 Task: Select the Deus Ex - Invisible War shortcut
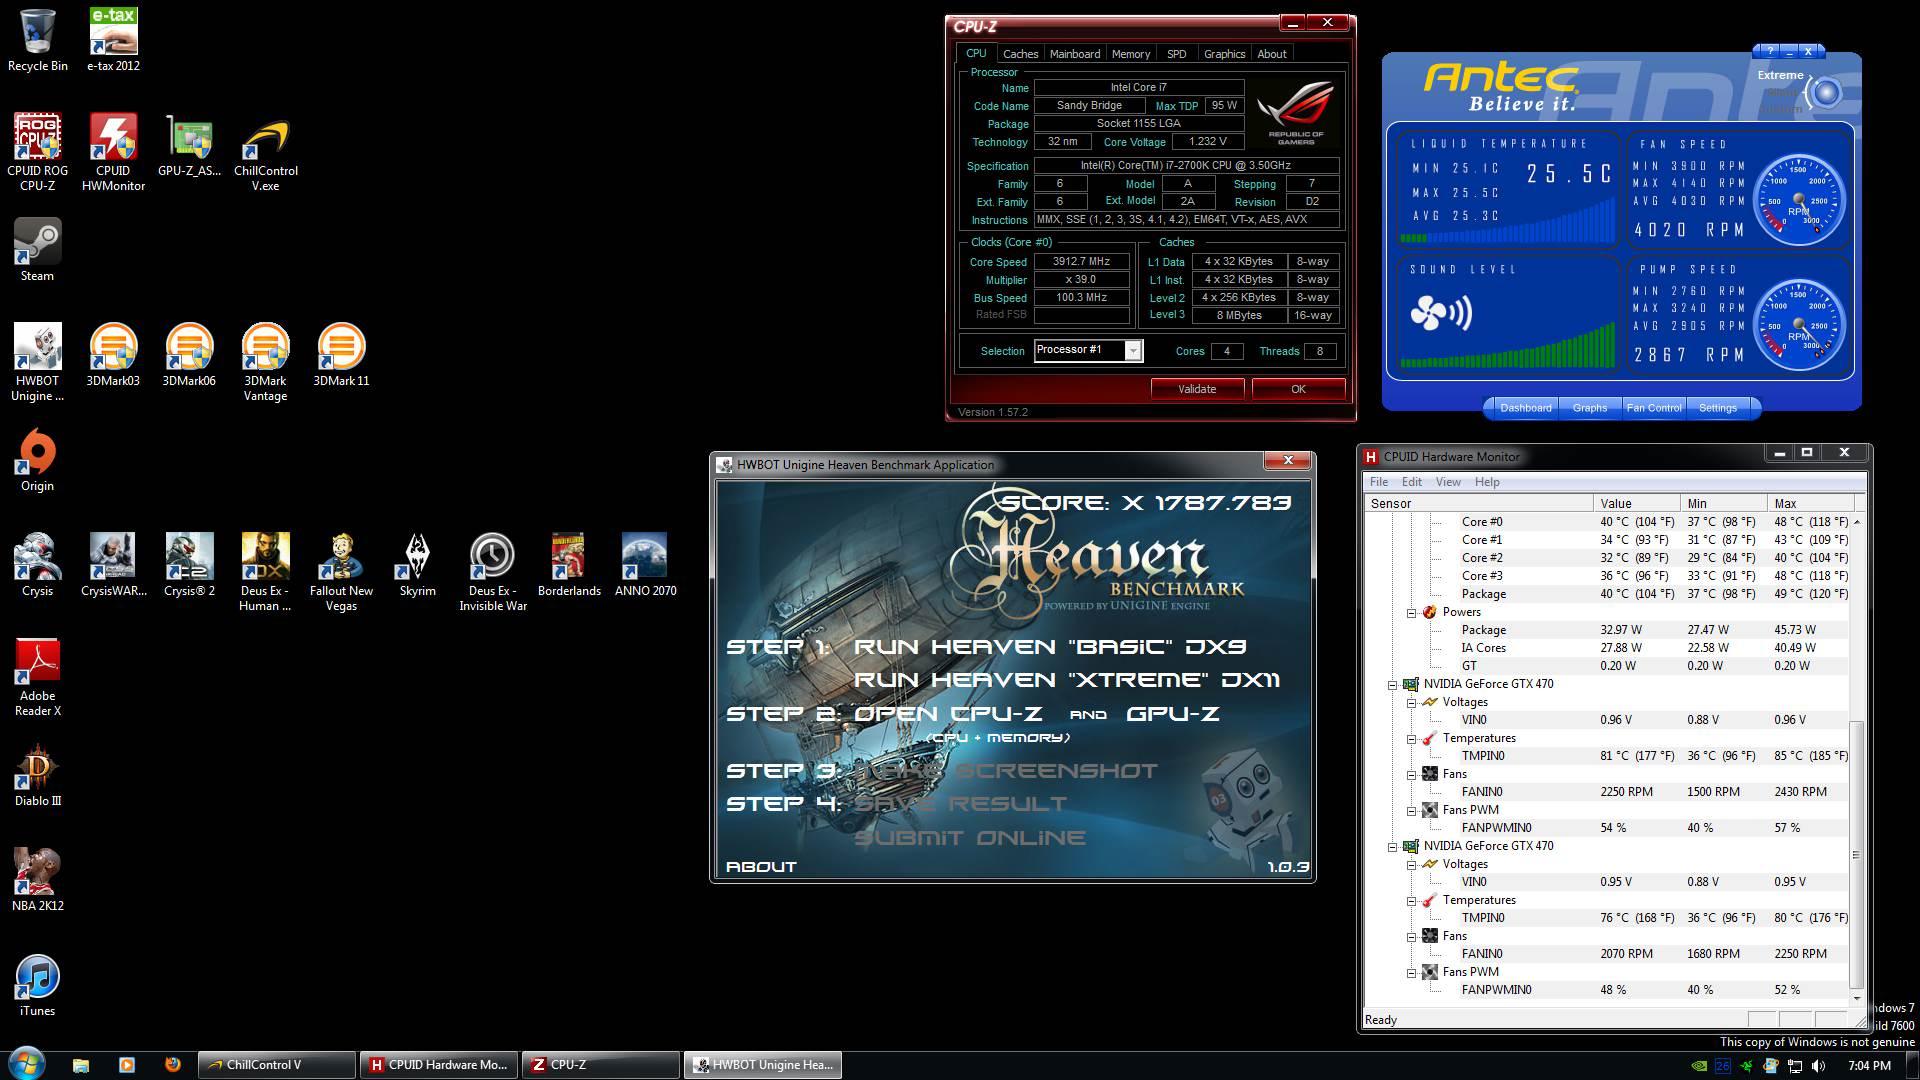[x=493, y=572]
